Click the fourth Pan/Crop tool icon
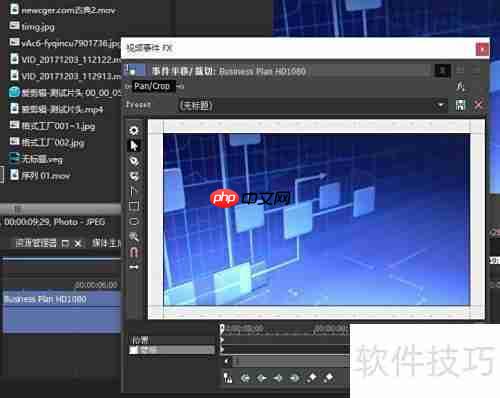The width and height of the screenshot is (500, 398). point(134,176)
